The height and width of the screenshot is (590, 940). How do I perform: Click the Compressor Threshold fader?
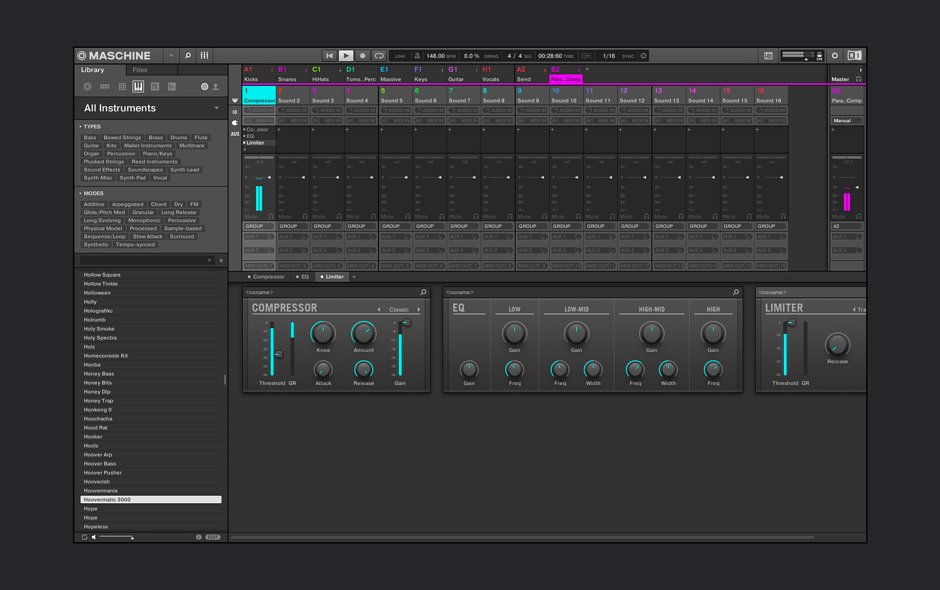click(x=273, y=349)
